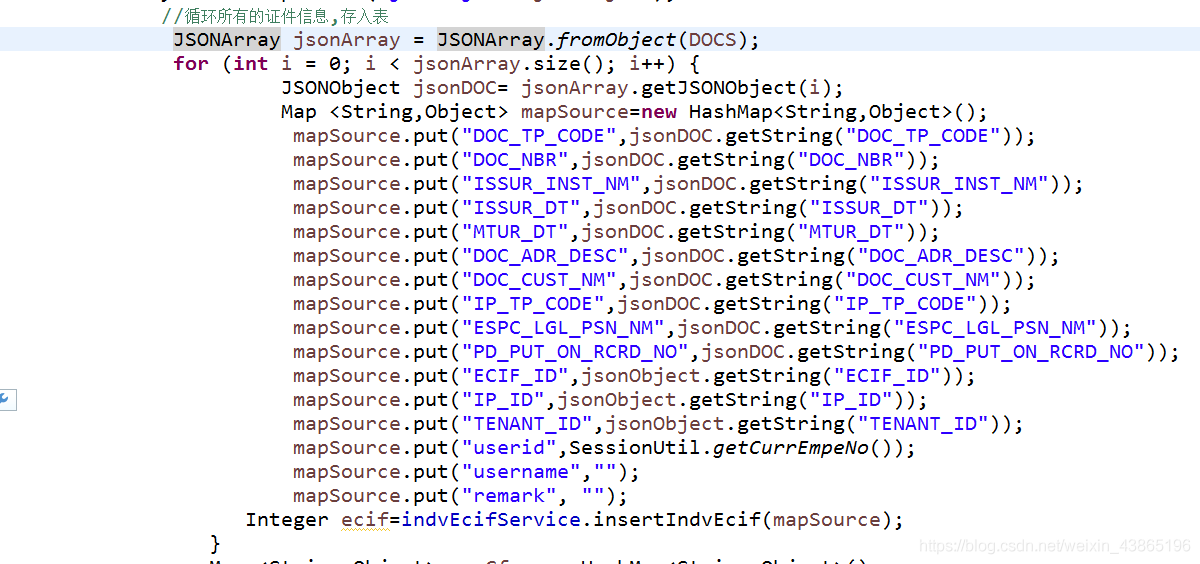Click the mapSource.put line with "DOC_CUST_NM"
The image size is (1200, 564).
pyautogui.click(x=664, y=280)
